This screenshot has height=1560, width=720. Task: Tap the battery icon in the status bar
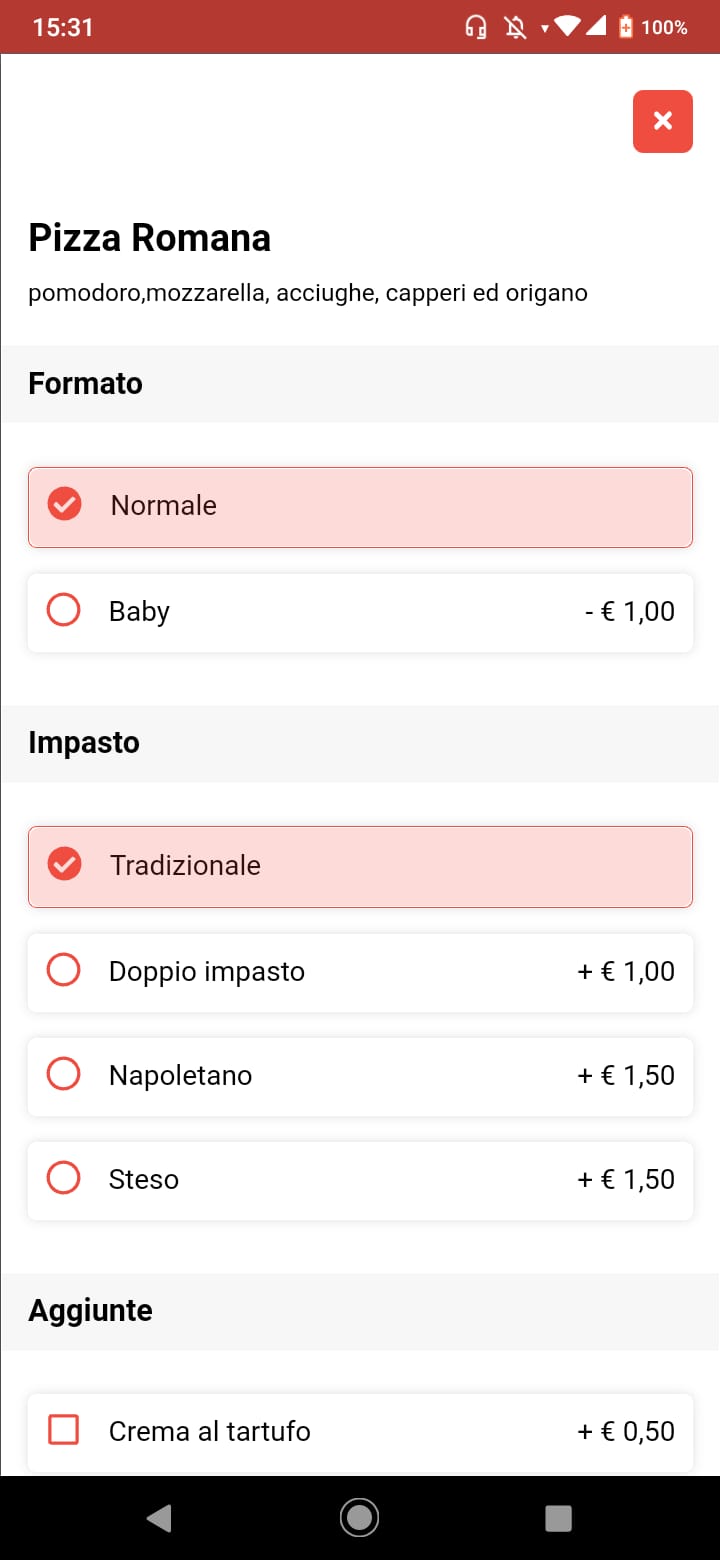pos(626,27)
